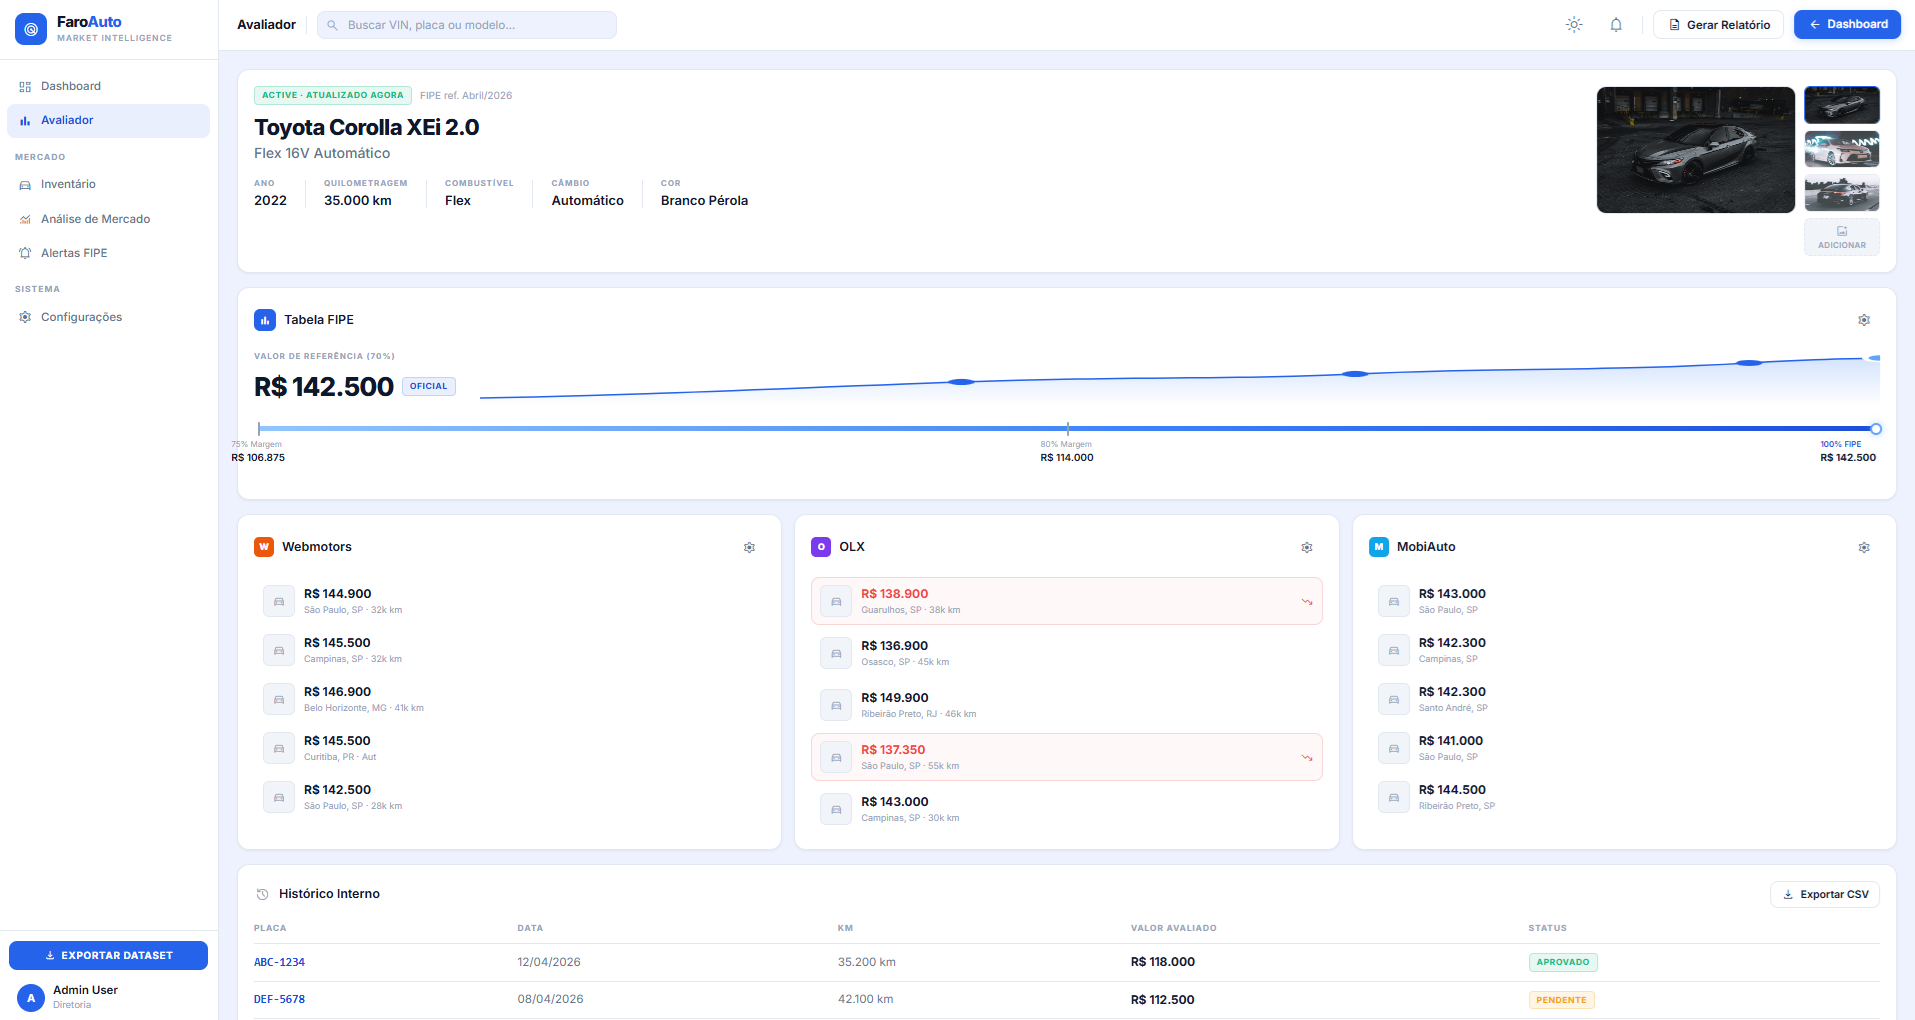Click car icon of MobiAuto R$ 141.000 listing
Viewport: 1915px width, 1020px height.
pyautogui.click(x=1394, y=748)
